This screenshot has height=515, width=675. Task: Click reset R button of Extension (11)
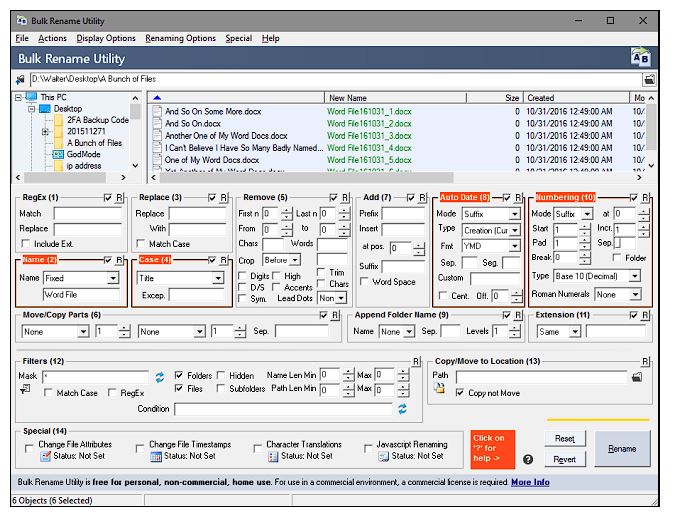click(645, 315)
